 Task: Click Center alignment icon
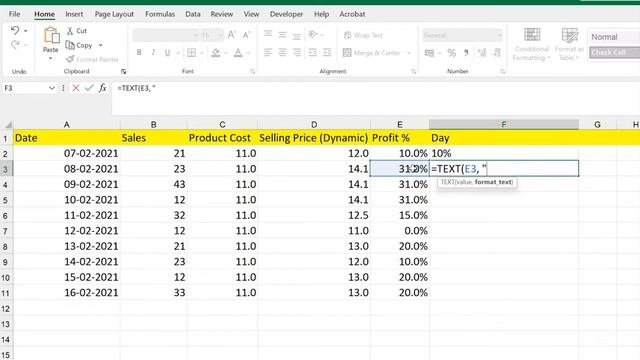point(282,52)
